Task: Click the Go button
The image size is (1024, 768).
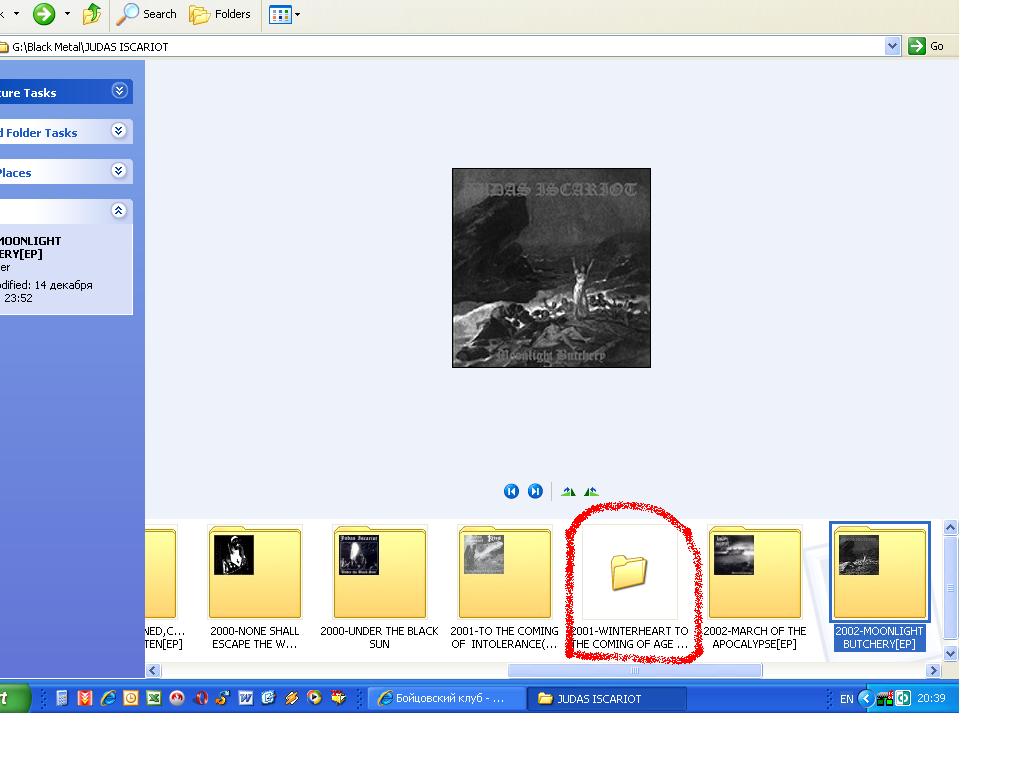Action: pos(926,46)
